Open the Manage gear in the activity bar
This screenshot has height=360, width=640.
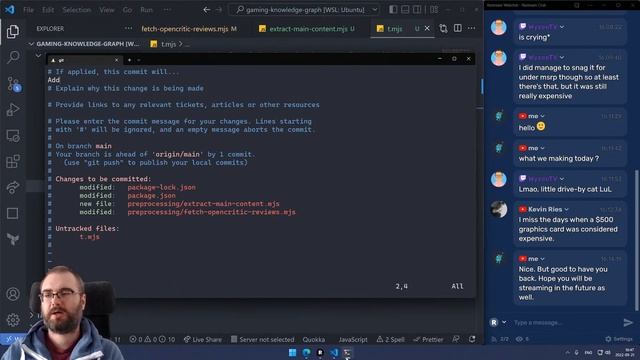(x=13, y=320)
